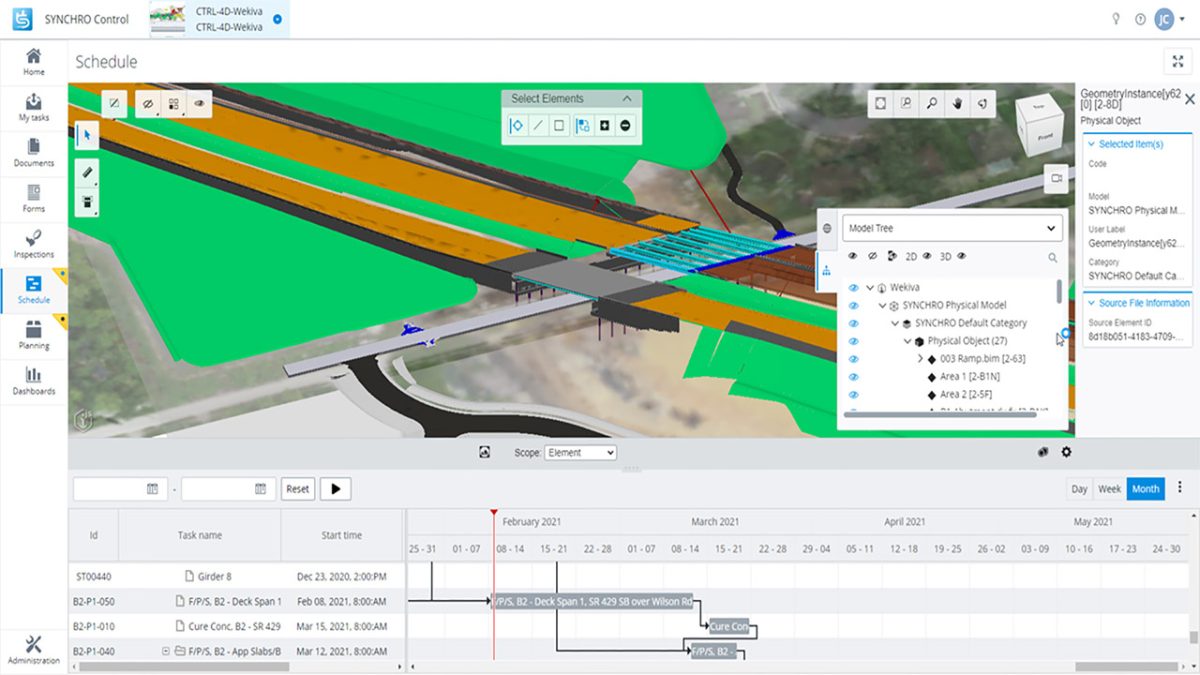
Task: Switch the timeline view to Week
Action: click(1110, 489)
